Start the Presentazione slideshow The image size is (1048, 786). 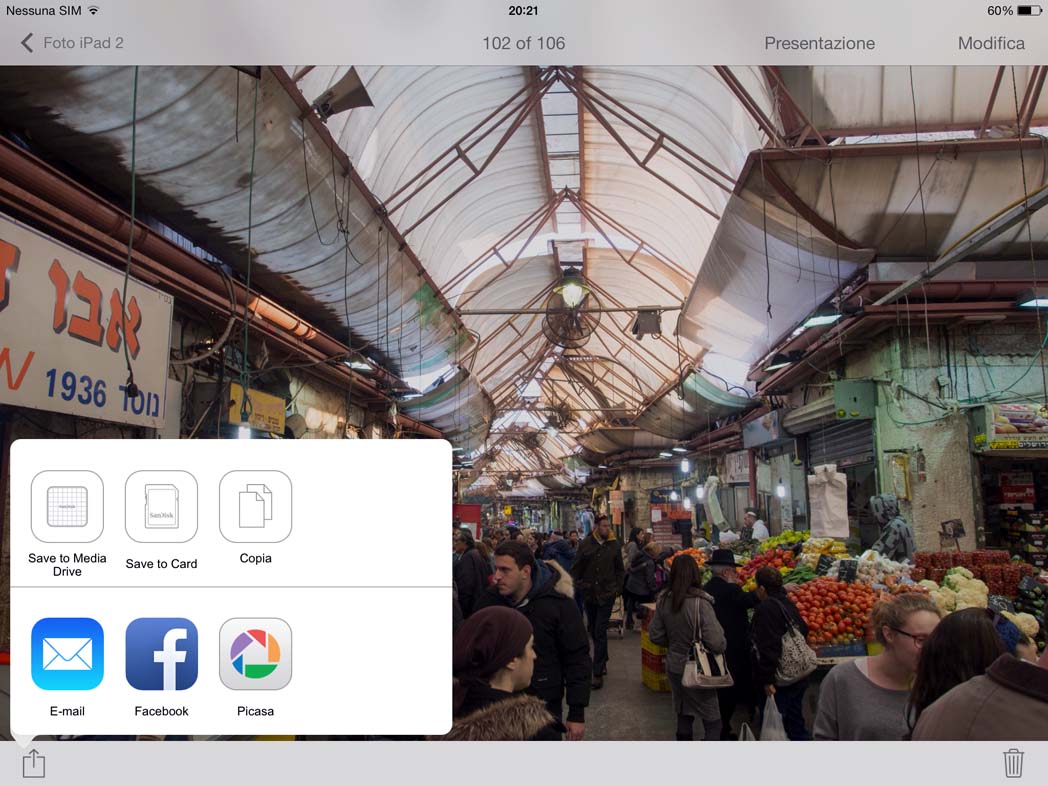coord(819,43)
